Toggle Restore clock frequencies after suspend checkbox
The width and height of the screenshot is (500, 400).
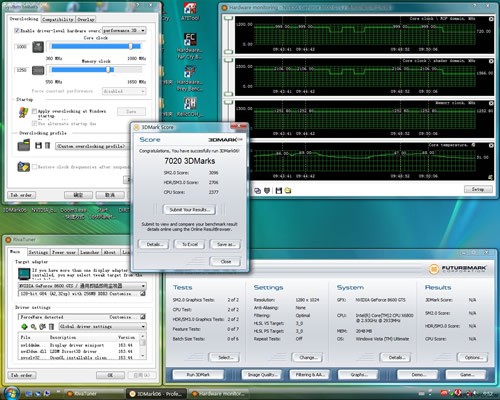click(x=34, y=167)
